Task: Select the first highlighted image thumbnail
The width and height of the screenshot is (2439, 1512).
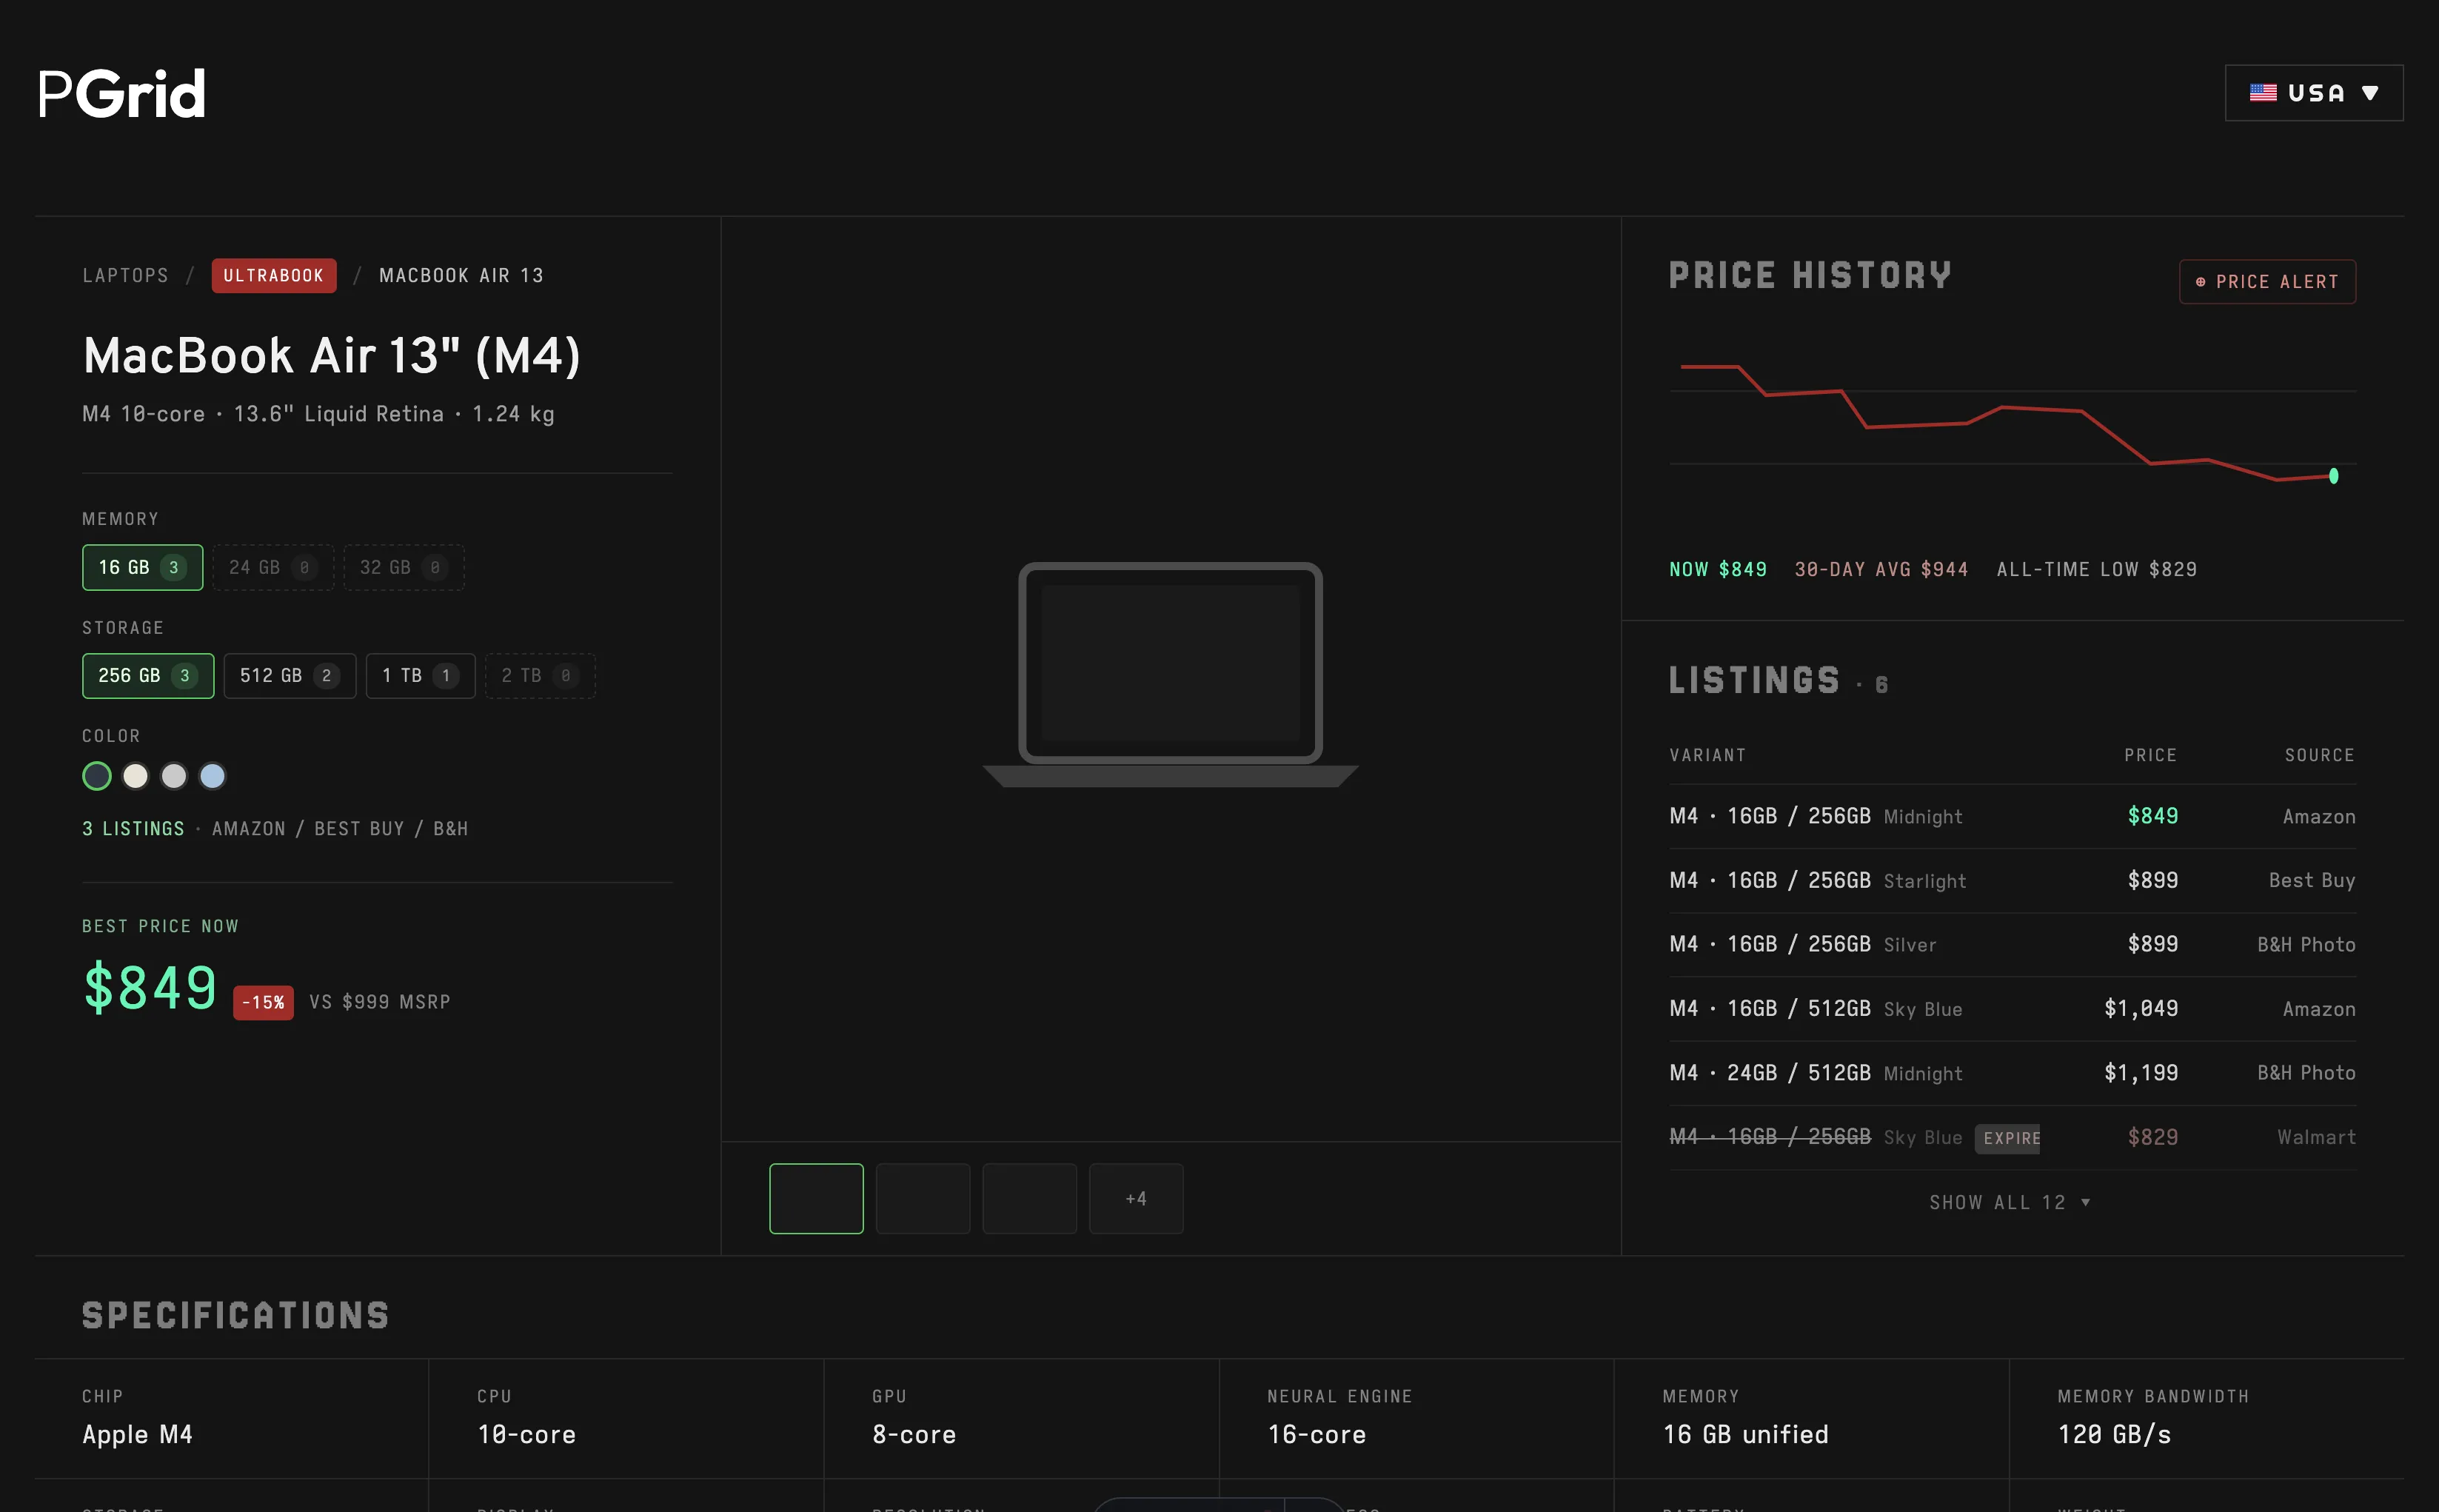Action: (x=816, y=1198)
